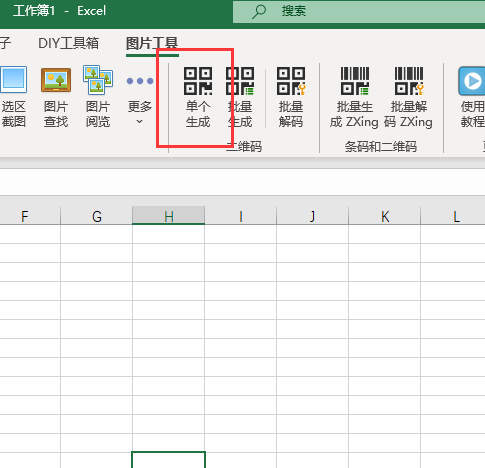485x468 pixels.
Task: Open the 图片查找 image search tool
Action: pos(56,97)
